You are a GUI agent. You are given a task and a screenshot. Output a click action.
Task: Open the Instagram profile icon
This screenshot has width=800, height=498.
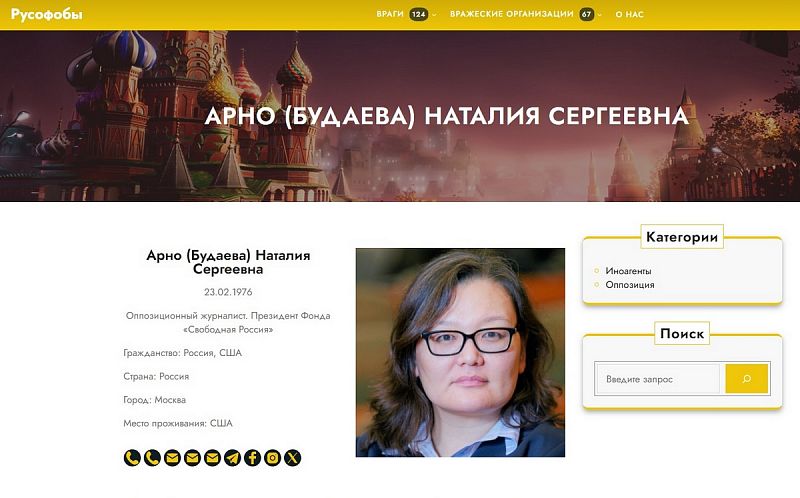pyautogui.click(x=272, y=458)
